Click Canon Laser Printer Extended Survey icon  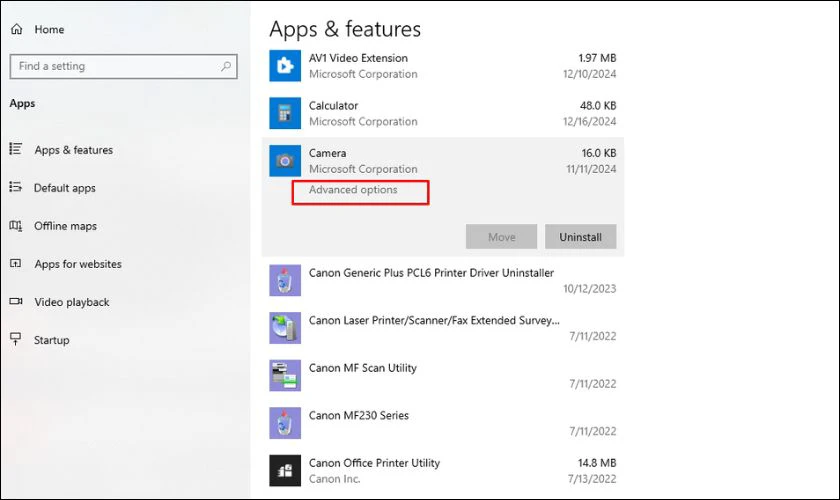(x=285, y=328)
